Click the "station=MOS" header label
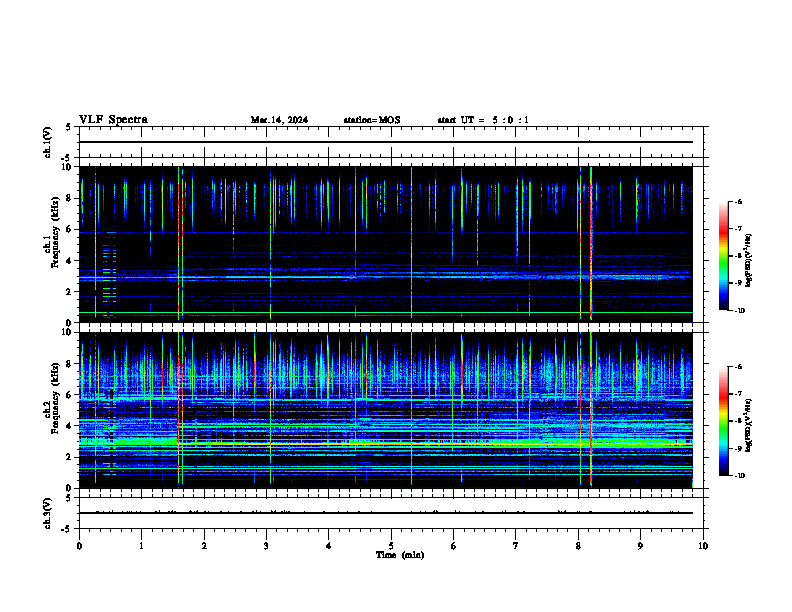 tap(372, 120)
